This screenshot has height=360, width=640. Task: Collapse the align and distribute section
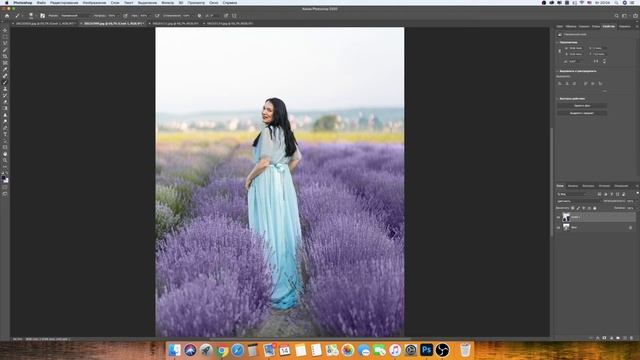(x=558, y=71)
